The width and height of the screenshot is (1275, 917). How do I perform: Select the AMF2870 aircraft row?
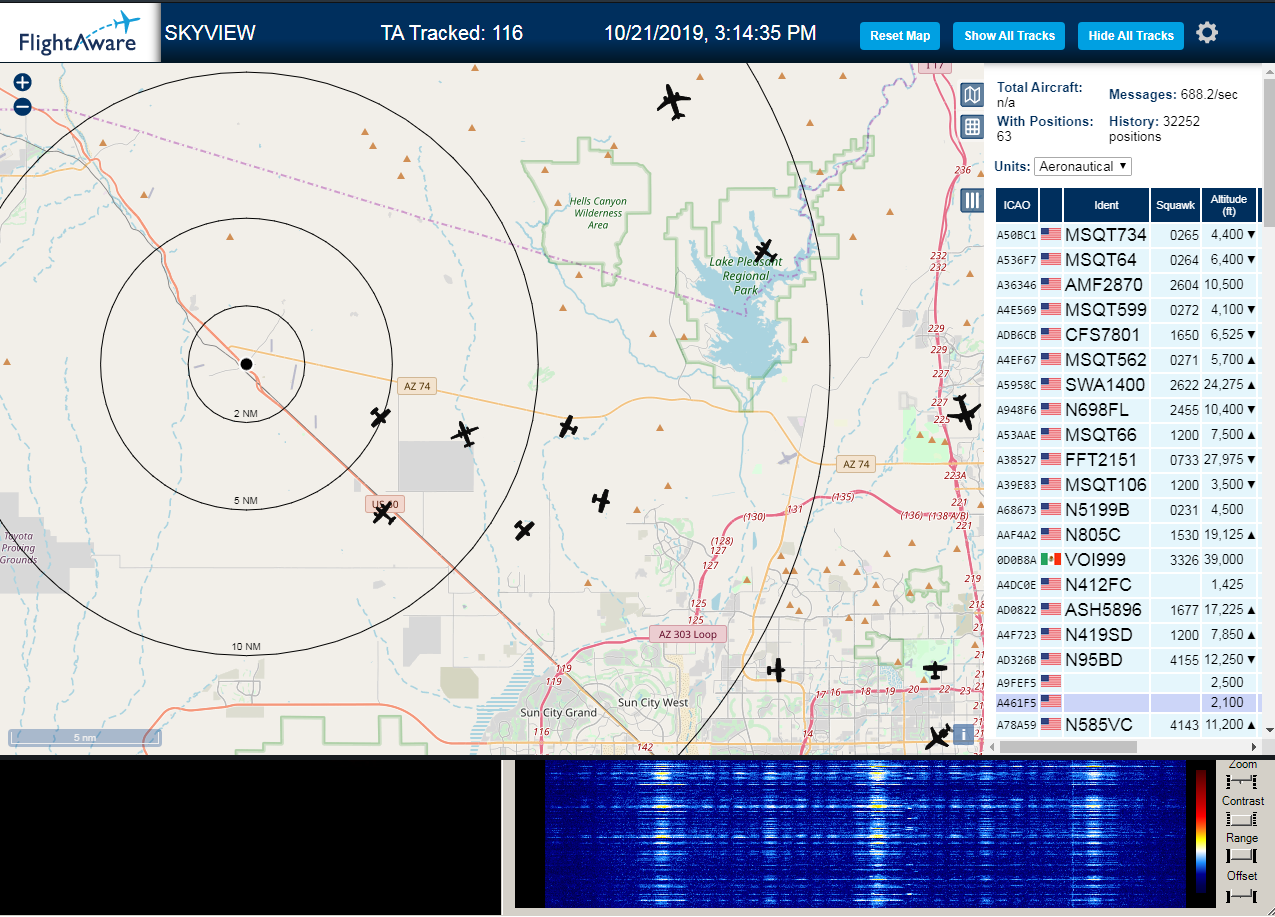click(1128, 285)
